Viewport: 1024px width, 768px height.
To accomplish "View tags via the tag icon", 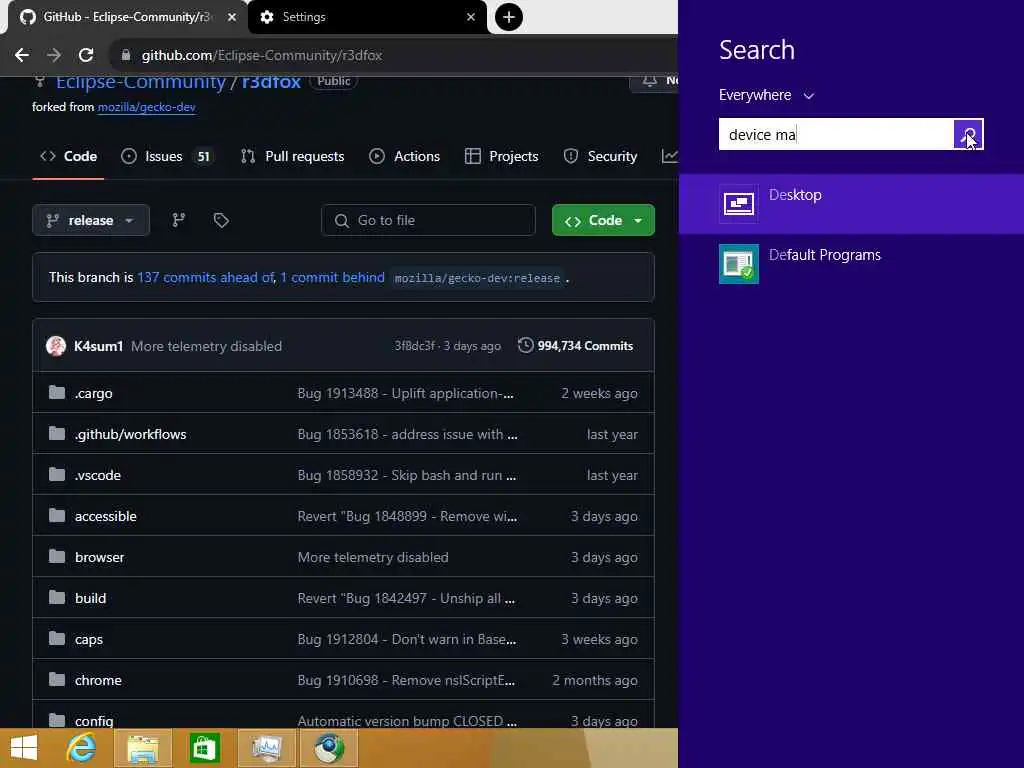I will pyautogui.click(x=221, y=220).
